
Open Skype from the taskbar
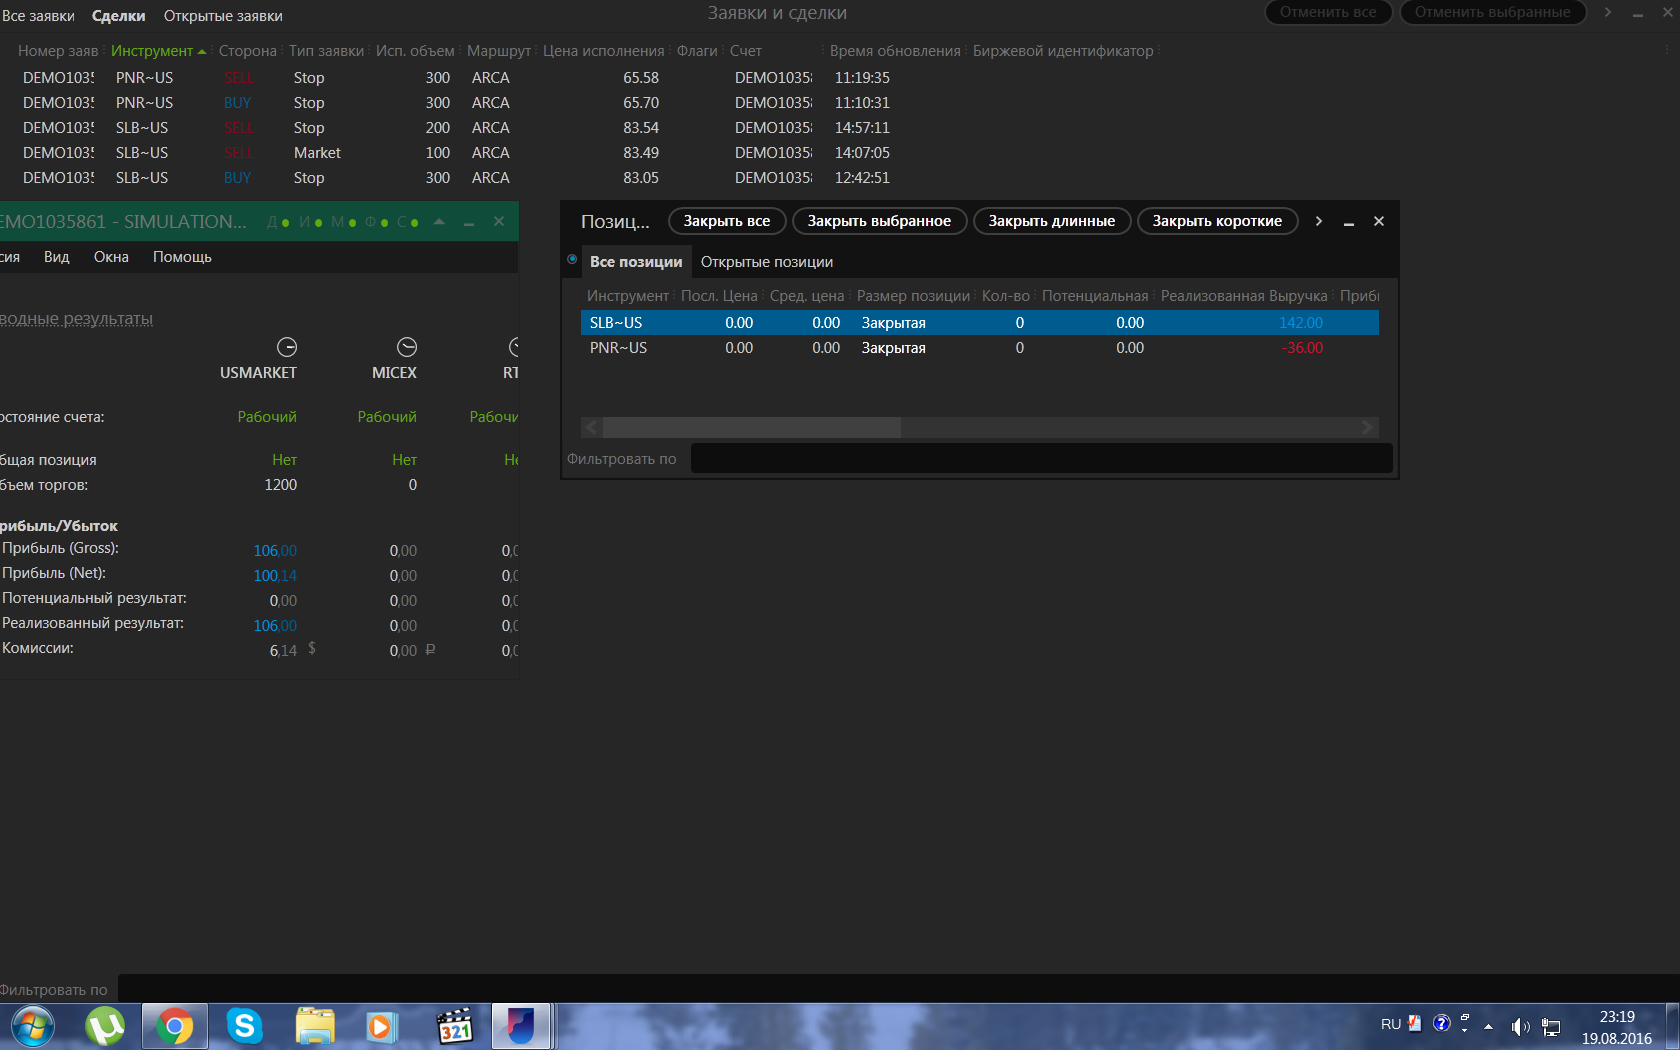pos(244,1027)
